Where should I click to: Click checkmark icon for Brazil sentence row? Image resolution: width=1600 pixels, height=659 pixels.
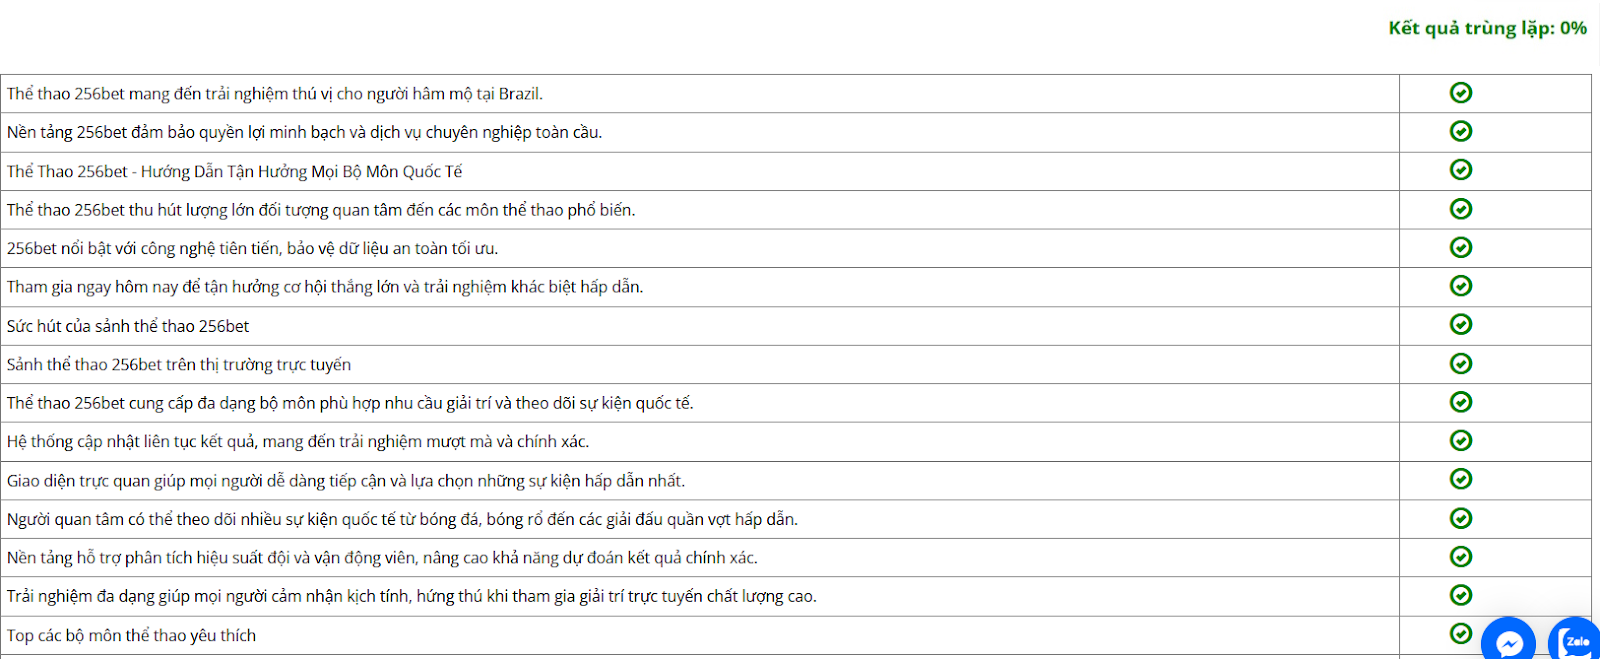click(x=1461, y=93)
